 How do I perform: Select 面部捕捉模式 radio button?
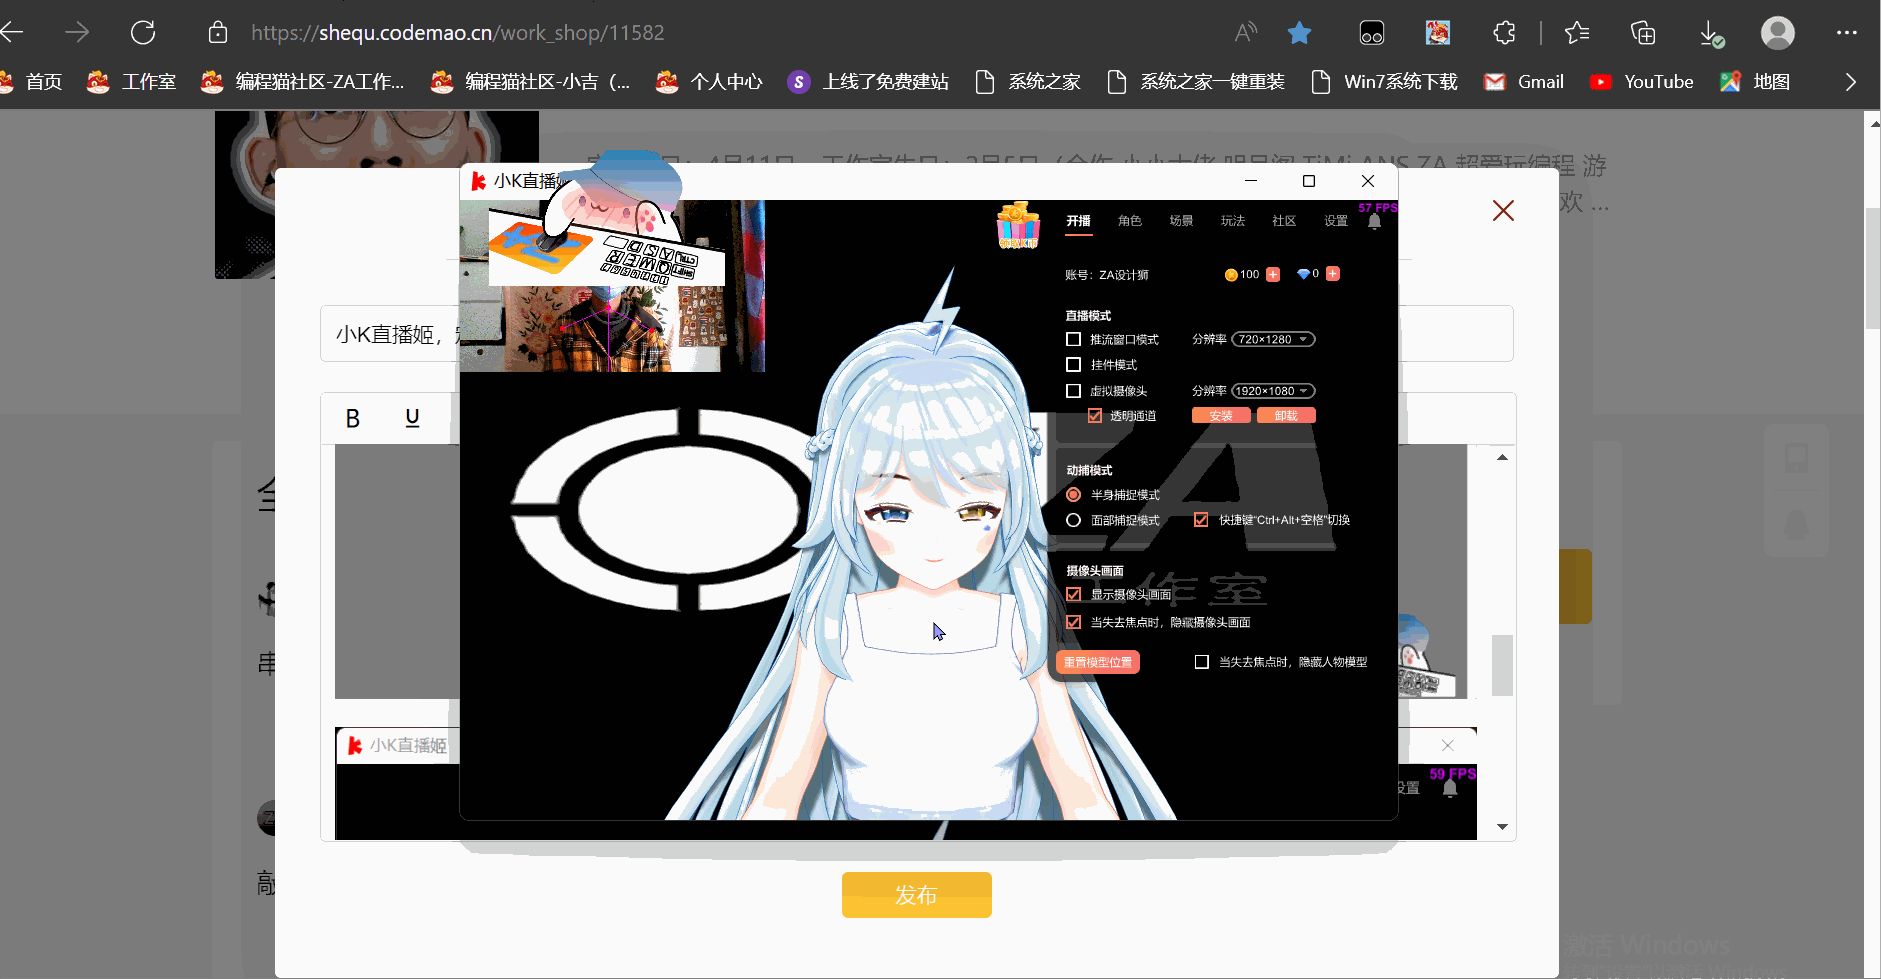pyautogui.click(x=1073, y=520)
